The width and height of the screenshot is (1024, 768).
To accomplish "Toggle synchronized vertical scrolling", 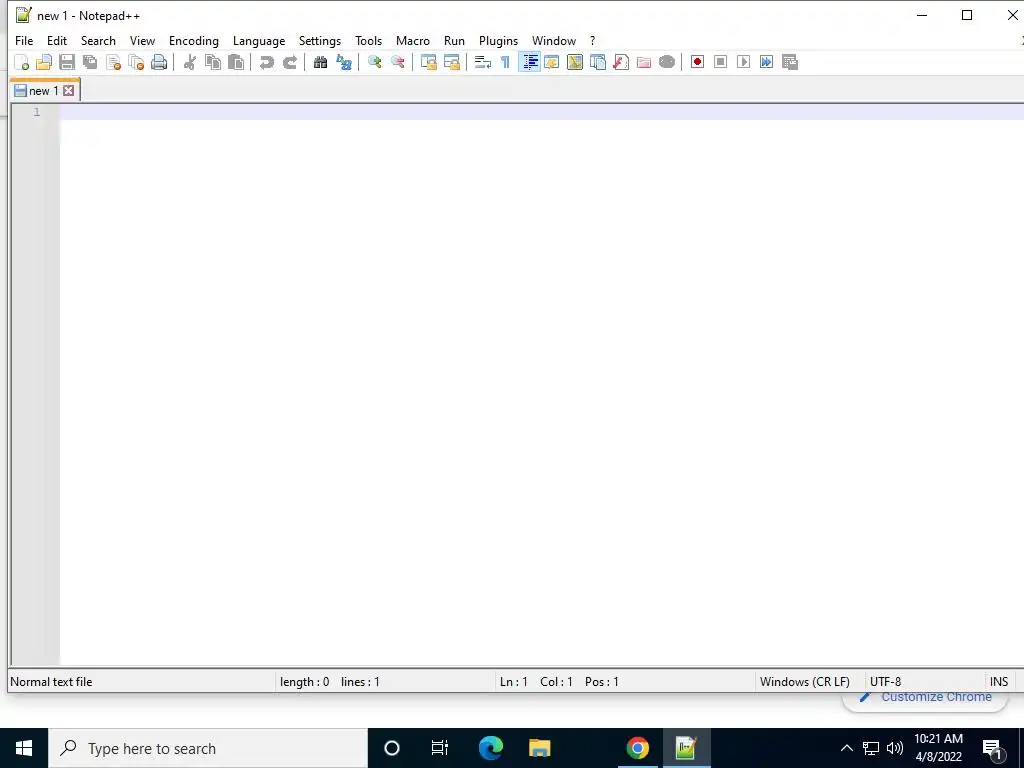I will [x=428, y=62].
